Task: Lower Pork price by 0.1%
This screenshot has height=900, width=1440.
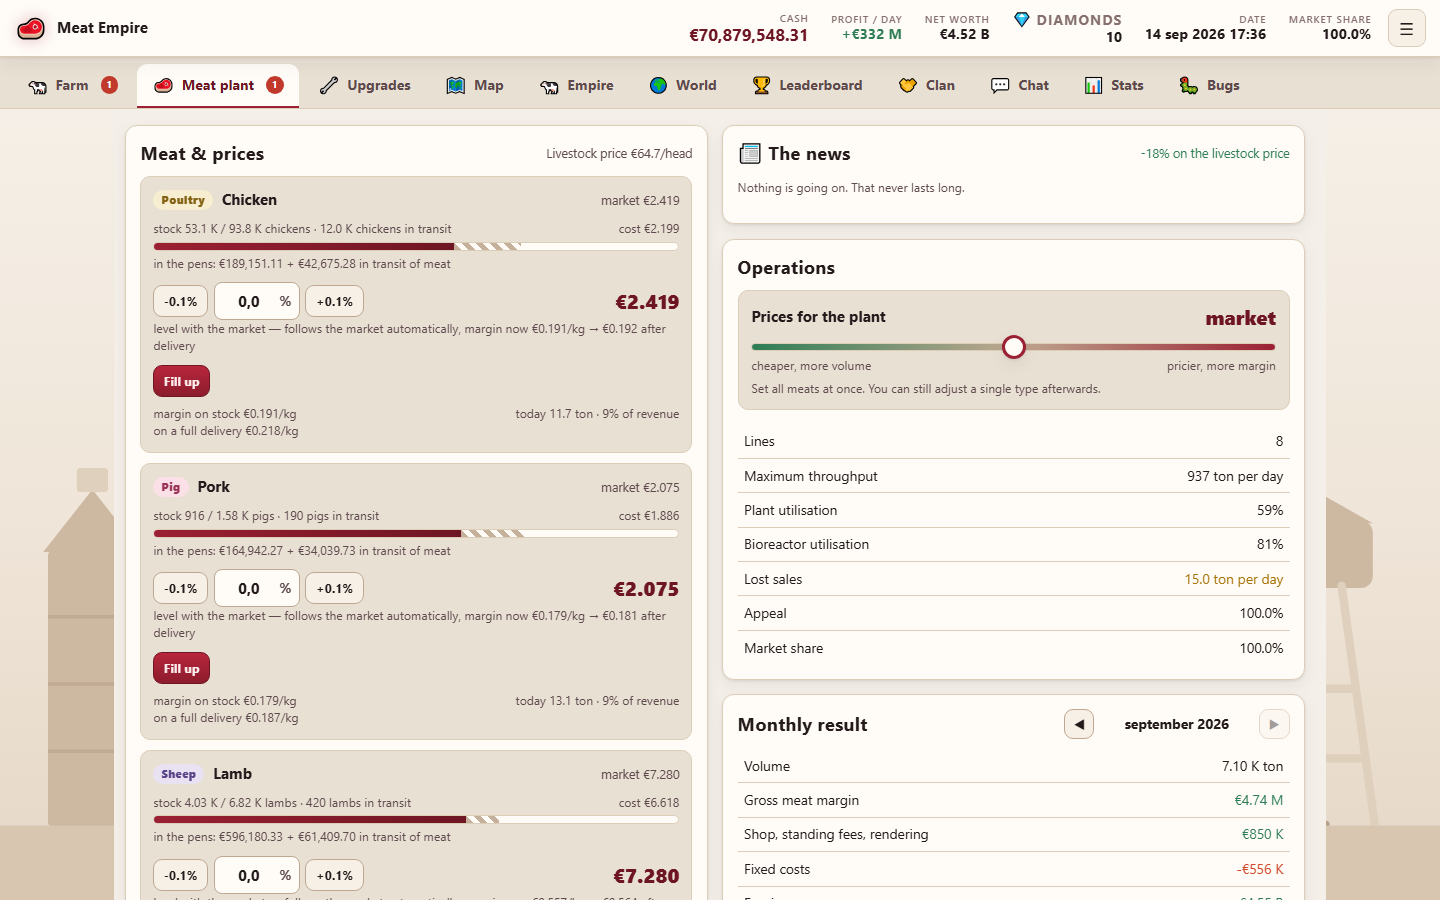Action: (x=181, y=588)
